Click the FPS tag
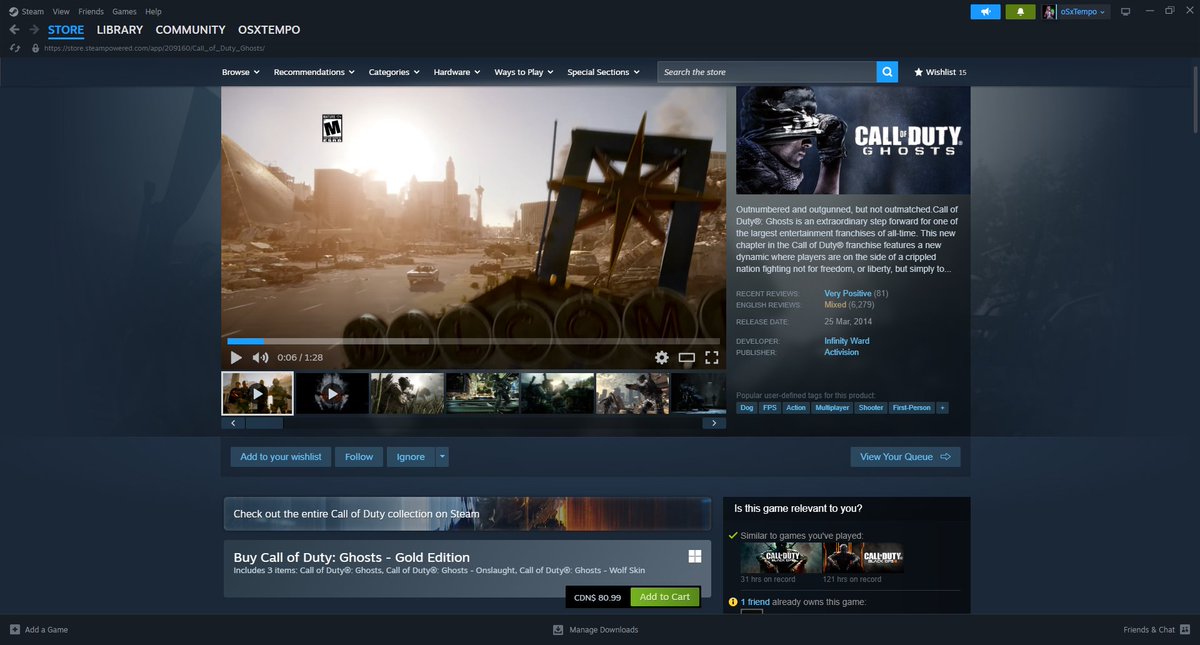The width and height of the screenshot is (1200, 645). coord(770,408)
